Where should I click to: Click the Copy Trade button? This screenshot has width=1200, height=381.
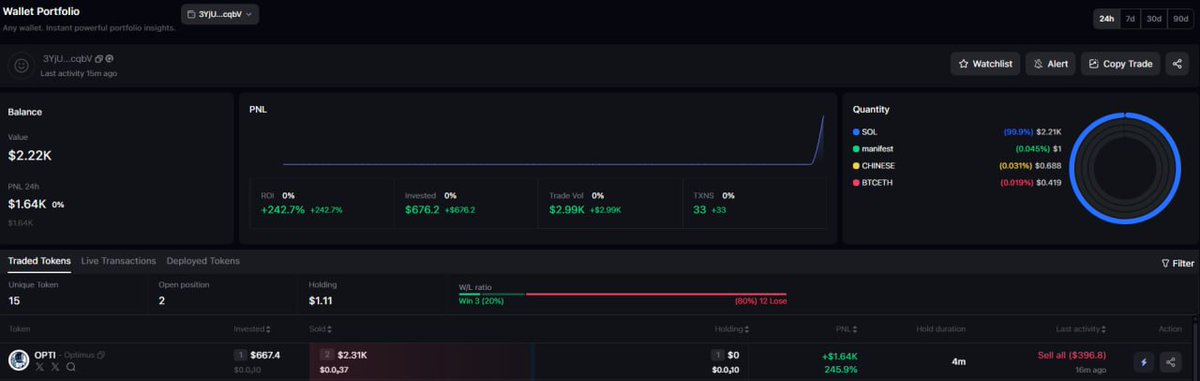(x=1120, y=64)
